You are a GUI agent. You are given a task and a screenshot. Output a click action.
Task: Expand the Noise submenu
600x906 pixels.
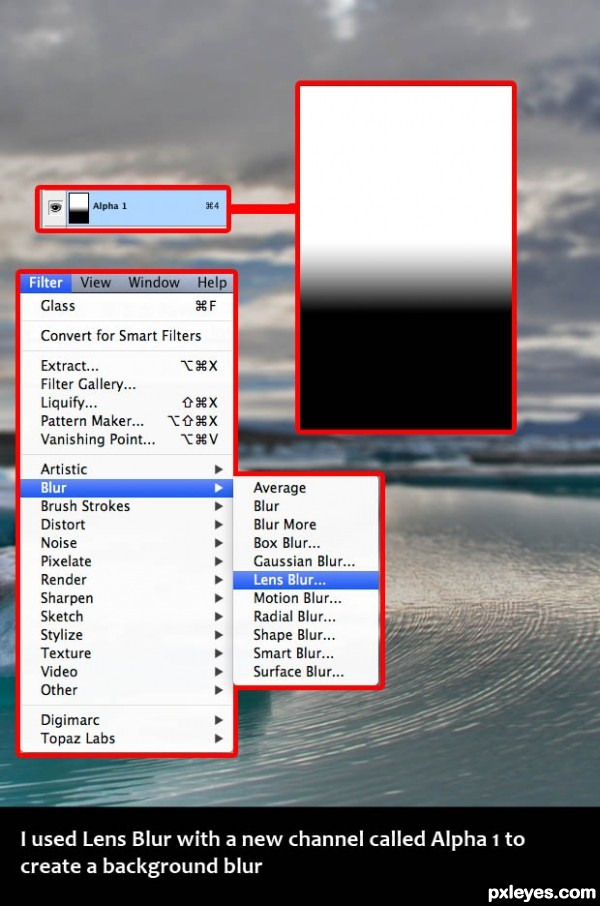point(127,543)
